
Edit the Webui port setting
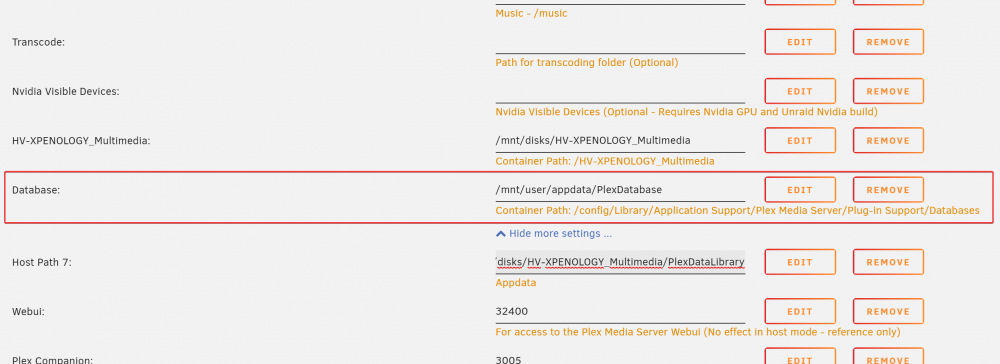pos(800,311)
